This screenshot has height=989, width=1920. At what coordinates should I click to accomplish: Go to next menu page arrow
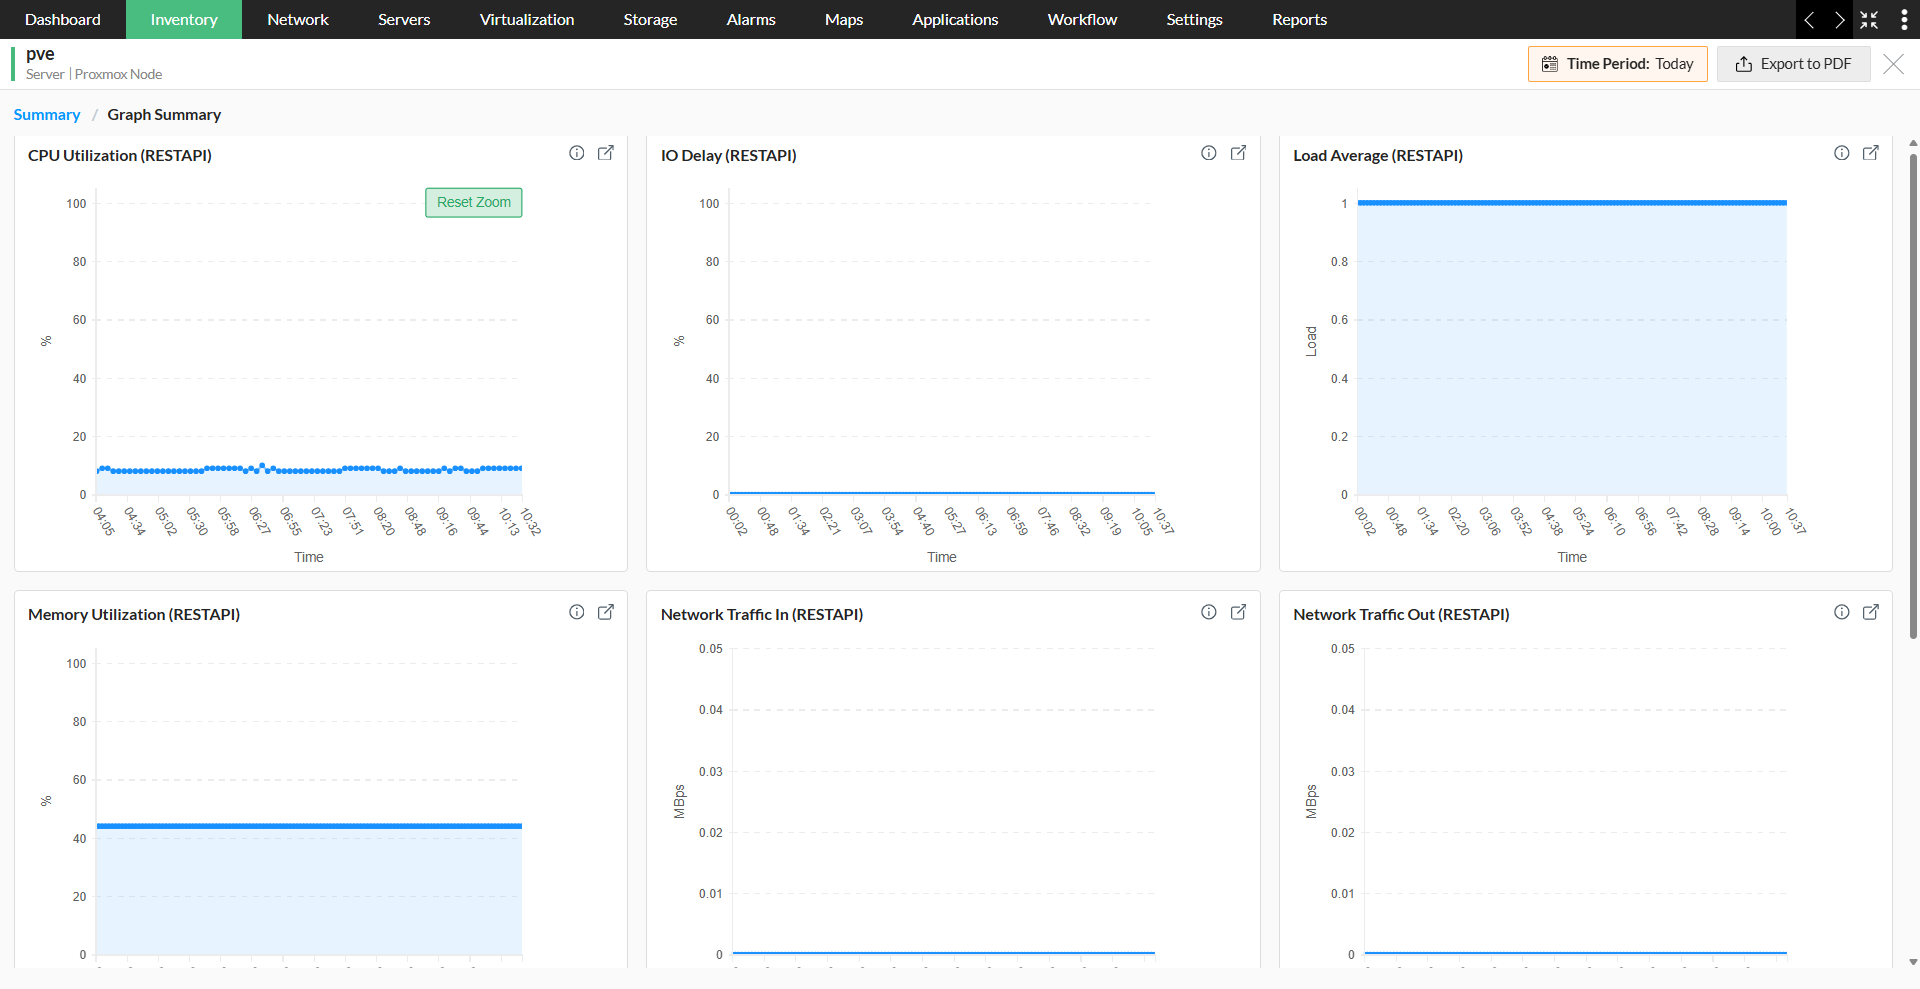tap(1838, 20)
